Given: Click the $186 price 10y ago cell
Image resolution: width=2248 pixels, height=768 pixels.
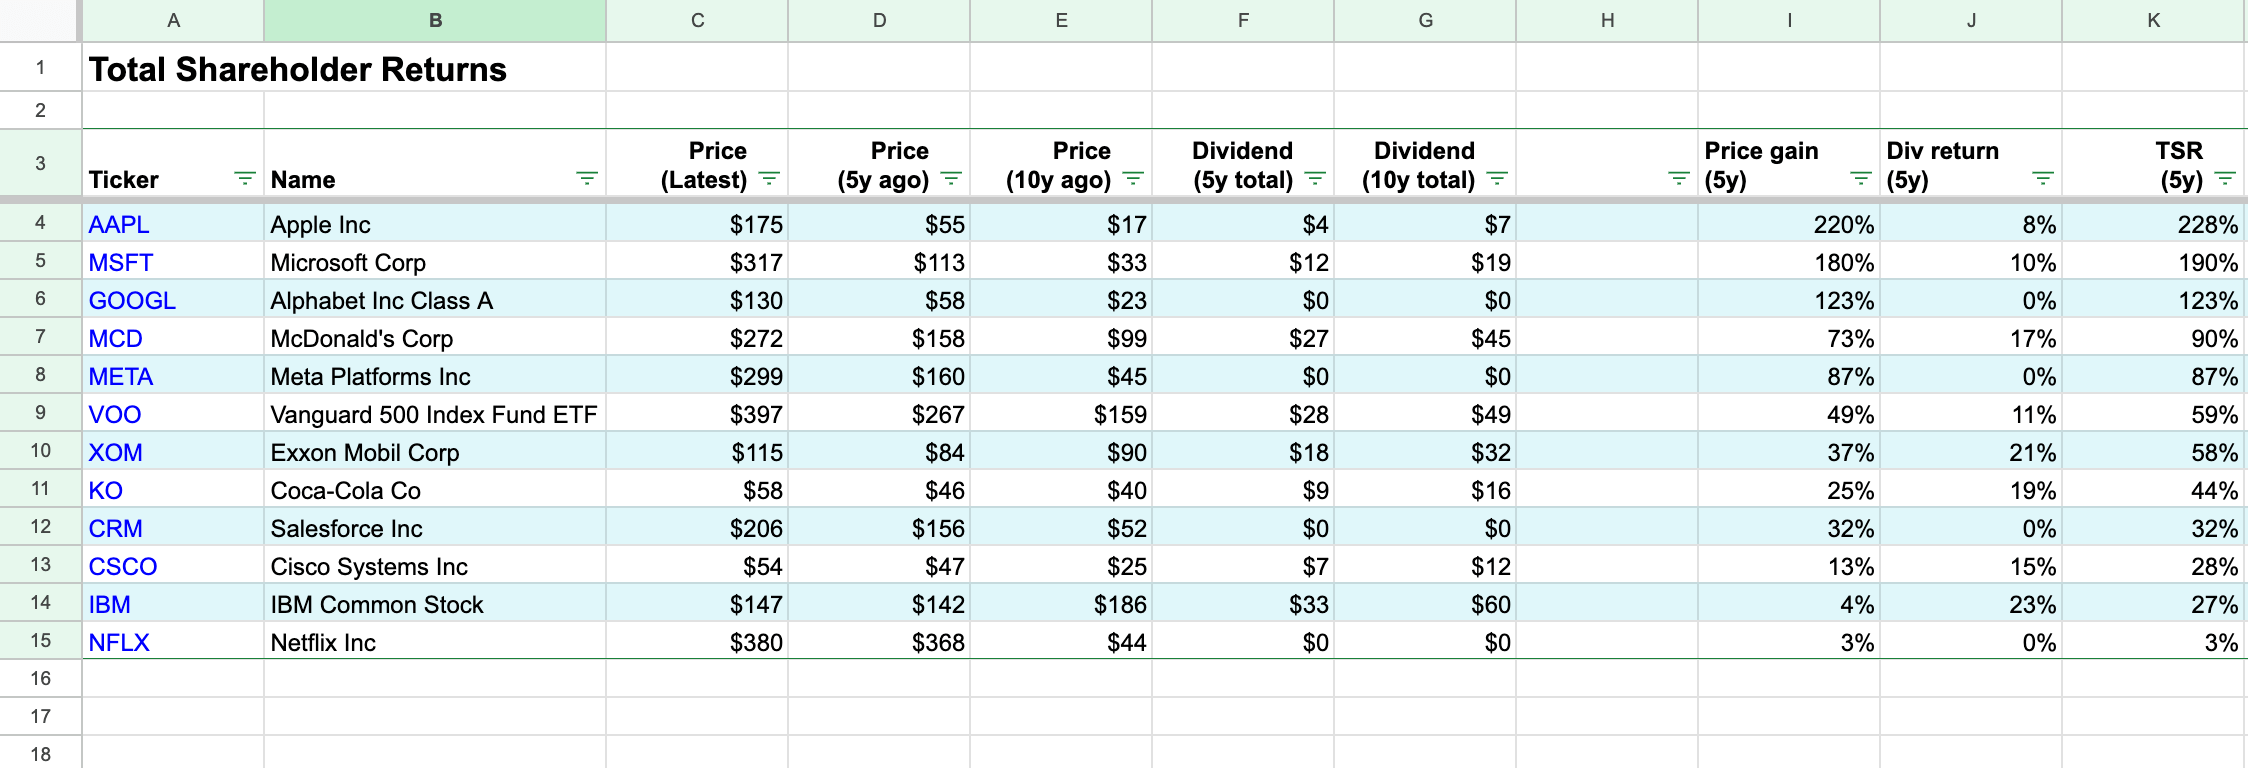Looking at the screenshot, I should 1061,604.
